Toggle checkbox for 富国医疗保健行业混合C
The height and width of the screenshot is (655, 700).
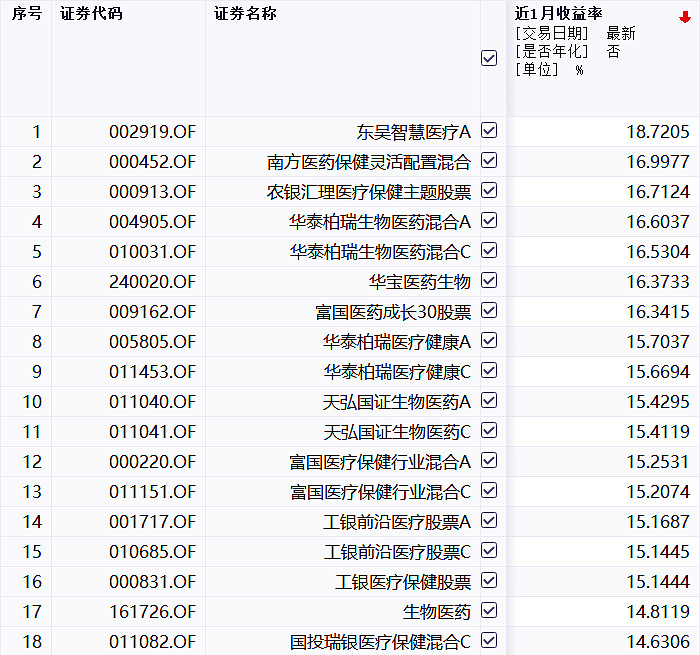pyautogui.click(x=489, y=490)
